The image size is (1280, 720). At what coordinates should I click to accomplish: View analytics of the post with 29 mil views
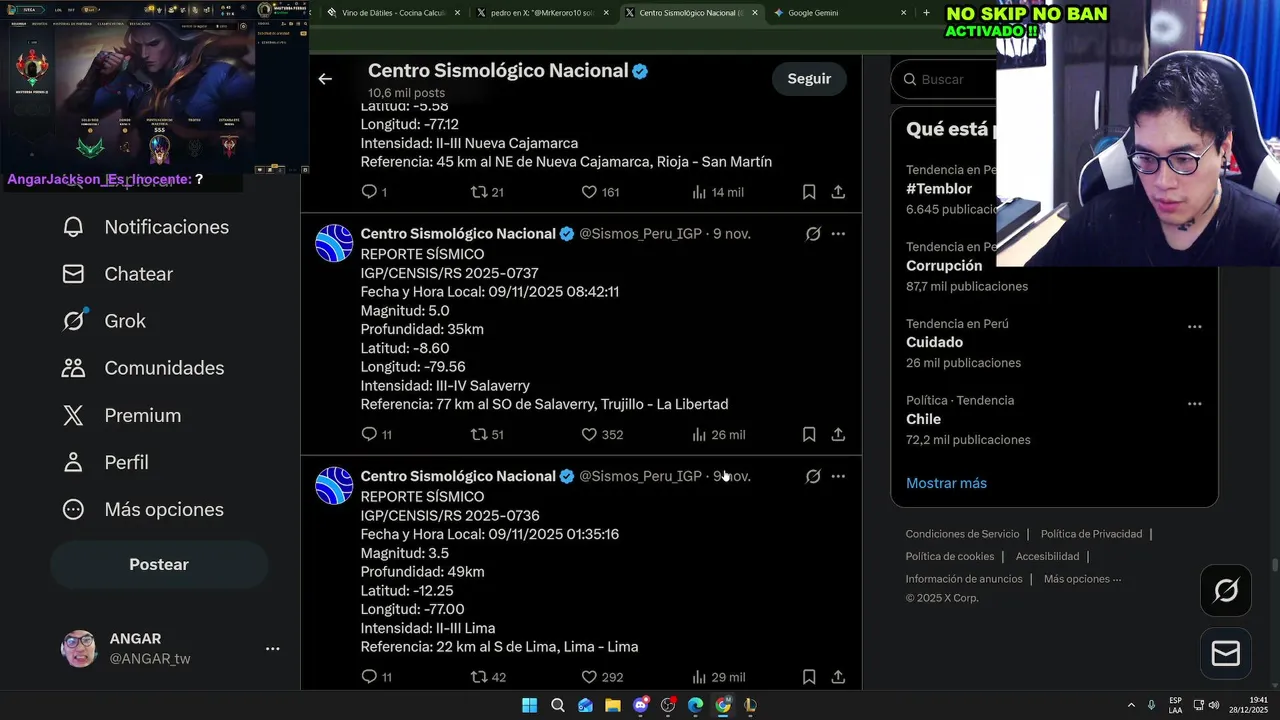tap(718, 677)
